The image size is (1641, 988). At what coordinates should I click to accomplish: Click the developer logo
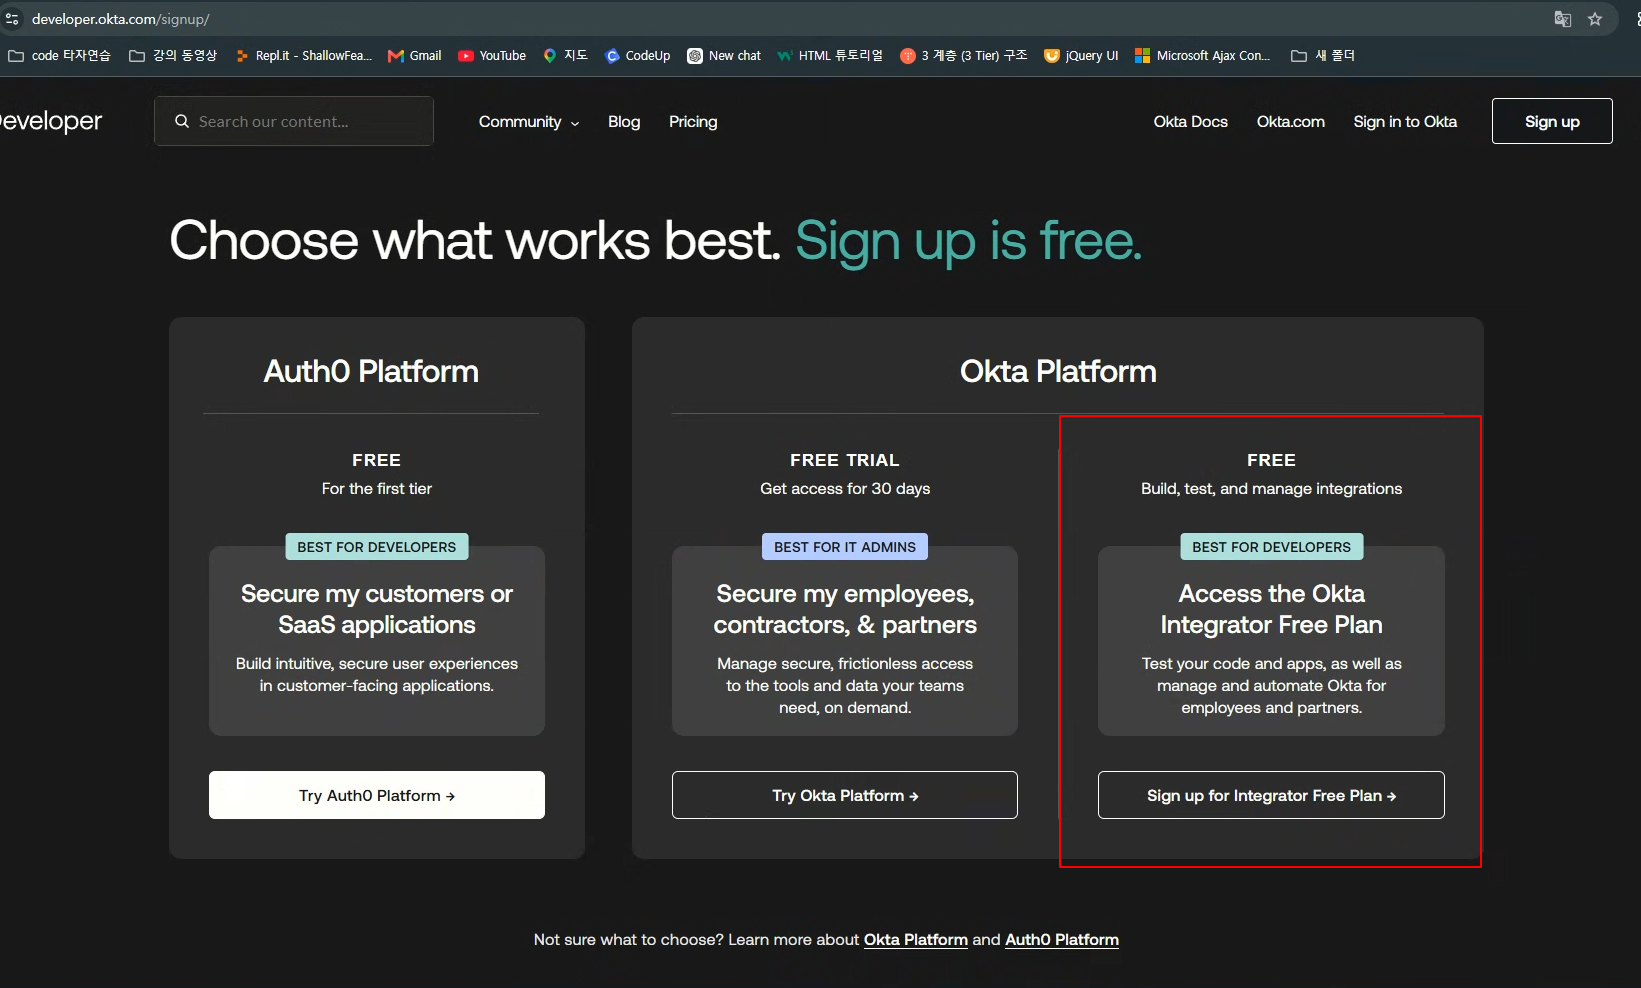(x=50, y=121)
